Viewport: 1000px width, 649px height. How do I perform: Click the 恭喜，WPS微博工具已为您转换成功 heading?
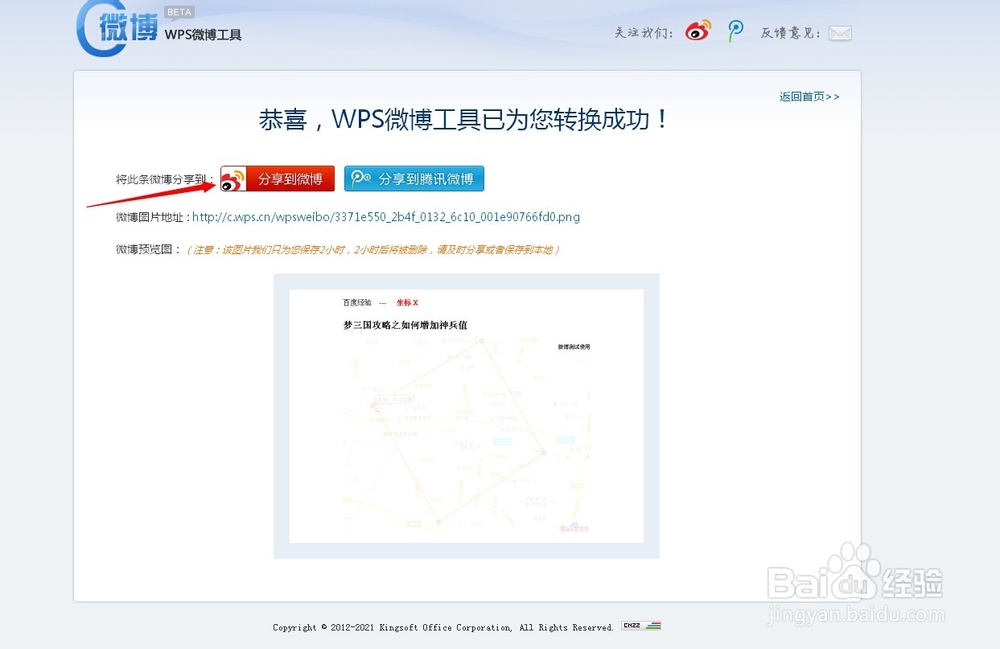coord(464,119)
